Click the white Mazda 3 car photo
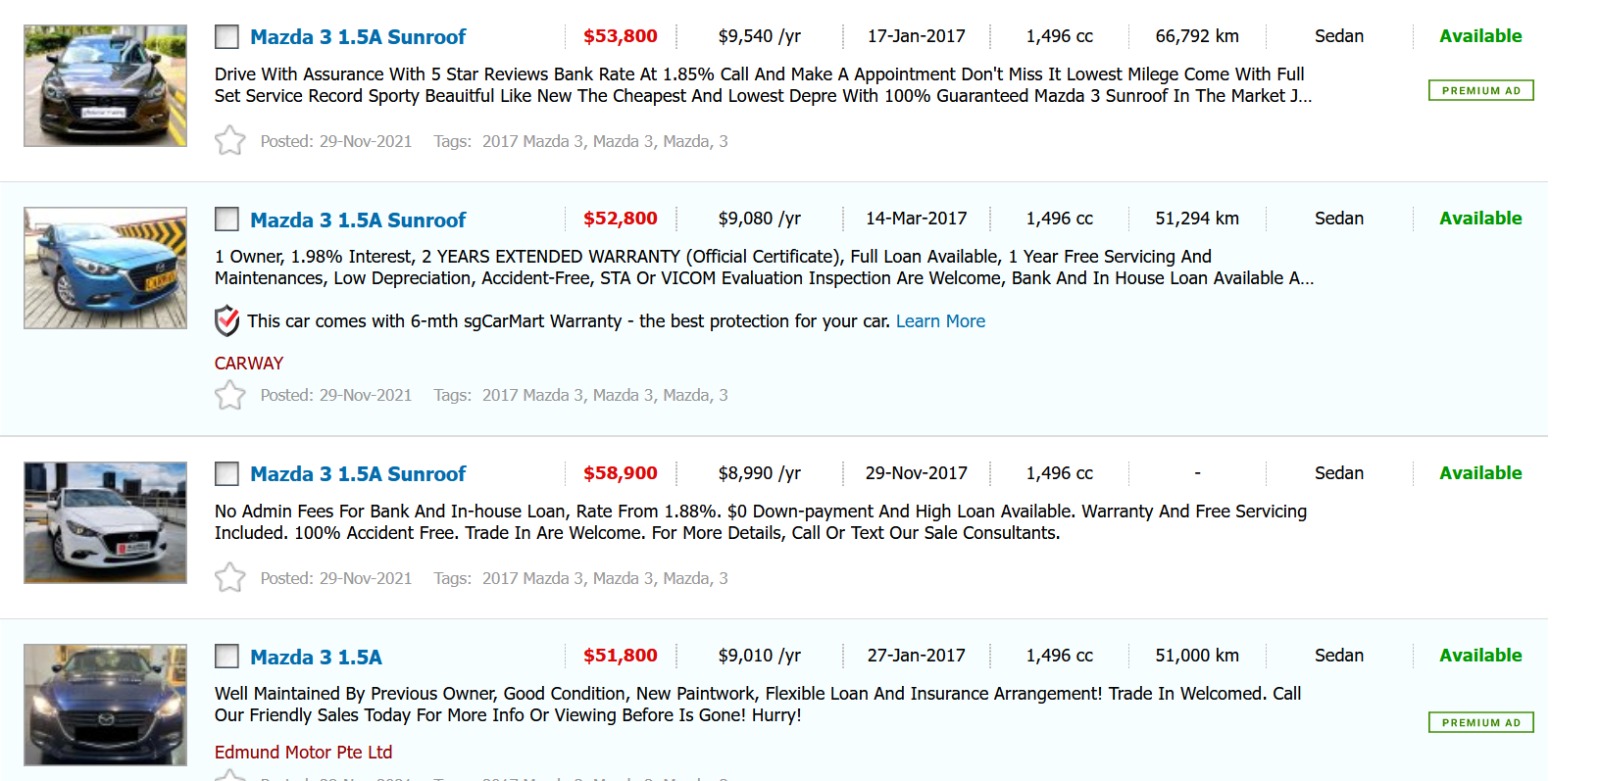Screen dimensions: 1600x781 pyautogui.click(x=105, y=522)
